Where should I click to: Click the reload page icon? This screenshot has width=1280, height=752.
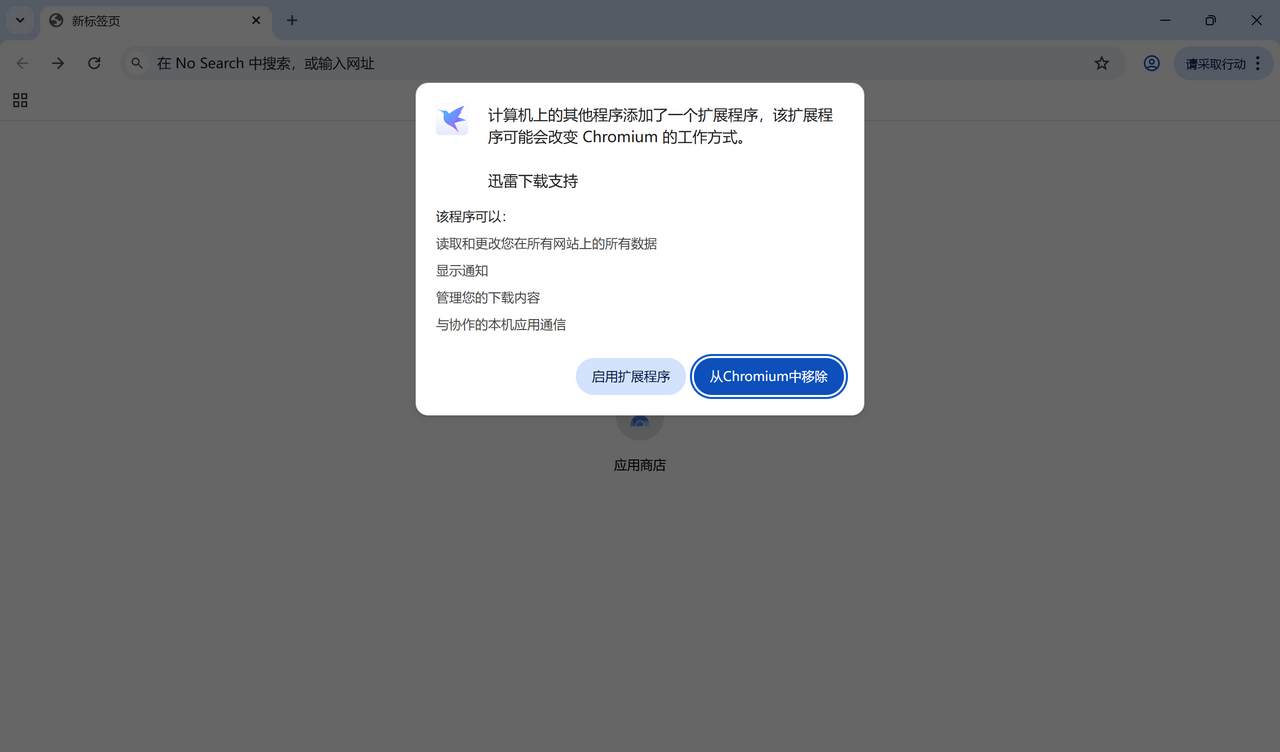click(94, 62)
